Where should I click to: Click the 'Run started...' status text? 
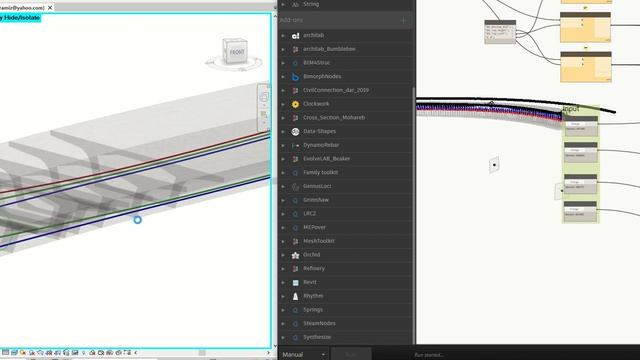click(429, 355)
